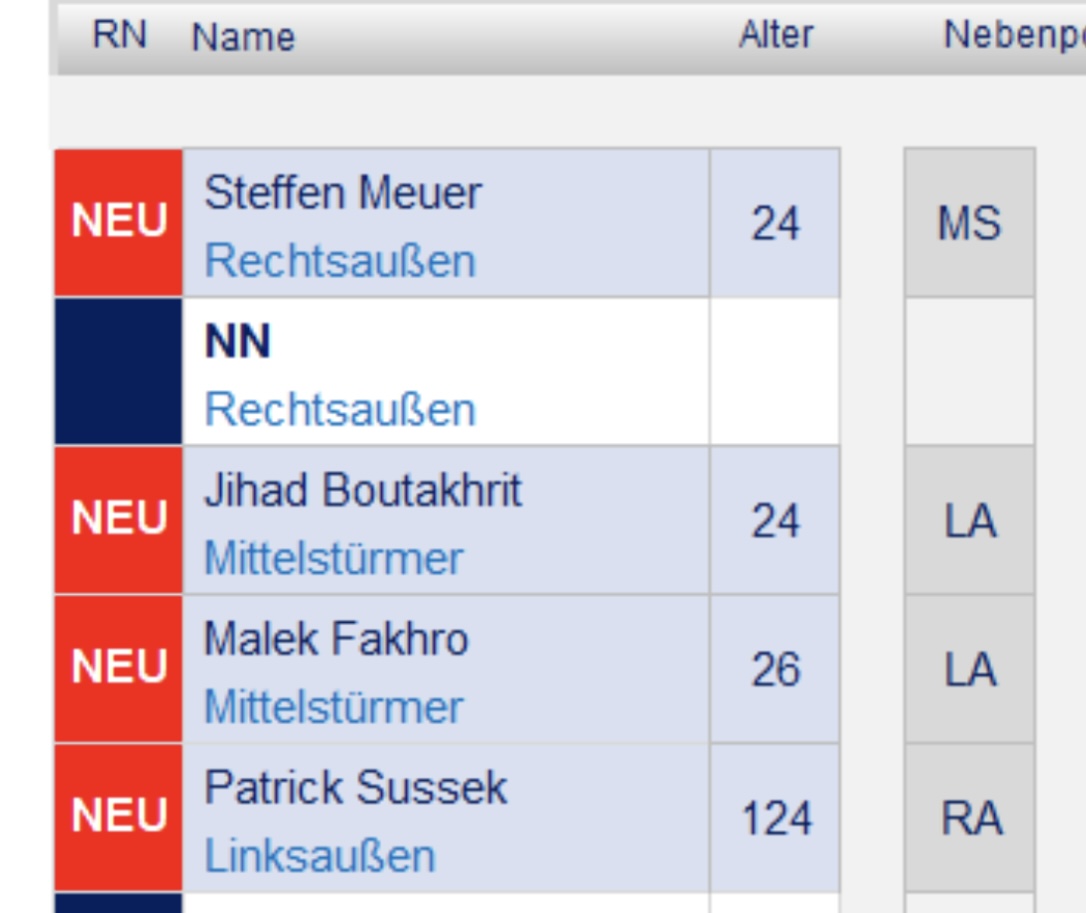Click Mittelstürmer under Malek Fakhro
Viewport: 1086px width, 913px height.
pyautogui.click(x=334, y=707)
